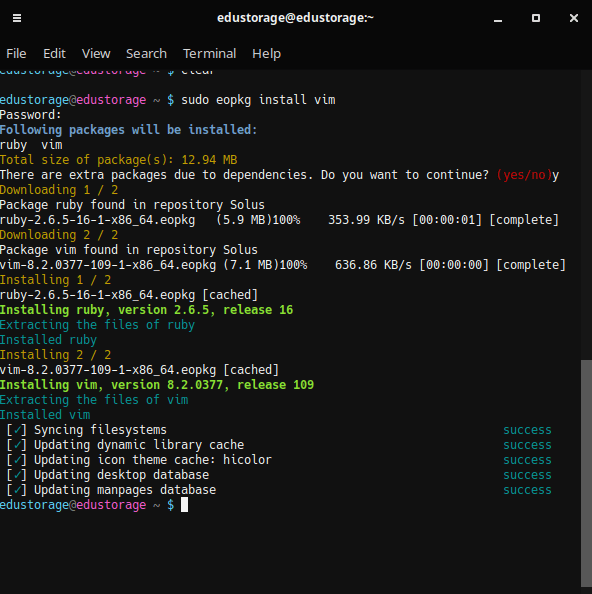592x594 pixels.
Task: Click 'vim-8.2.0377-109-1-x86_64.eopkg [cached]' line
Action: tap(139, 370)
